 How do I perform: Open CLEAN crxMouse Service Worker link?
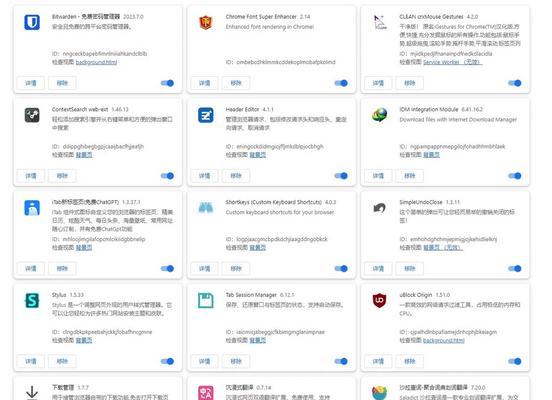coord(453,62)
